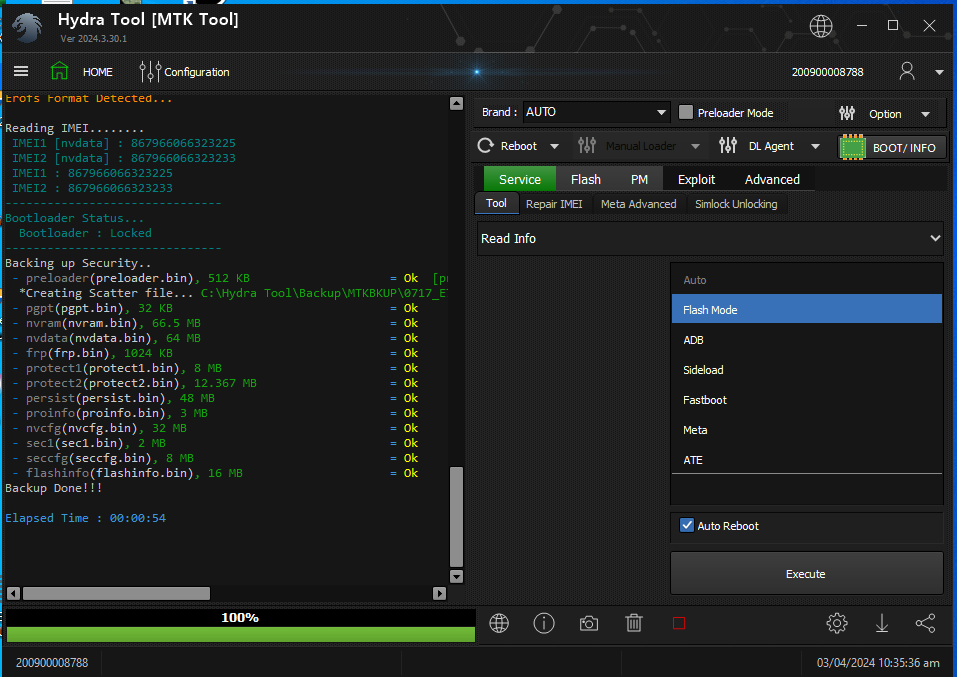The height and width of the screenshot is (677, 957).
Task: Click the 100% progress bar
Action: click(240, 626)
